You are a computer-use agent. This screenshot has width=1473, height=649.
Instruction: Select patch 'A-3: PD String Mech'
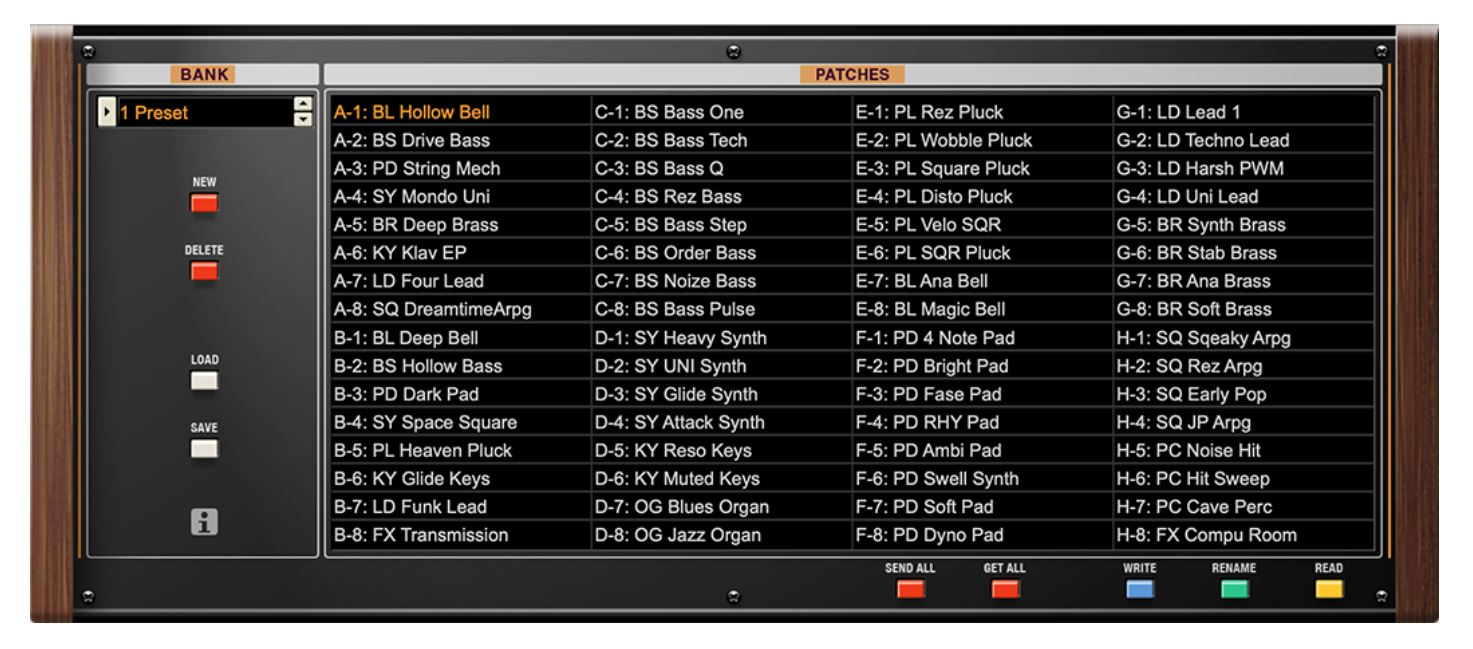pos(461,168)
